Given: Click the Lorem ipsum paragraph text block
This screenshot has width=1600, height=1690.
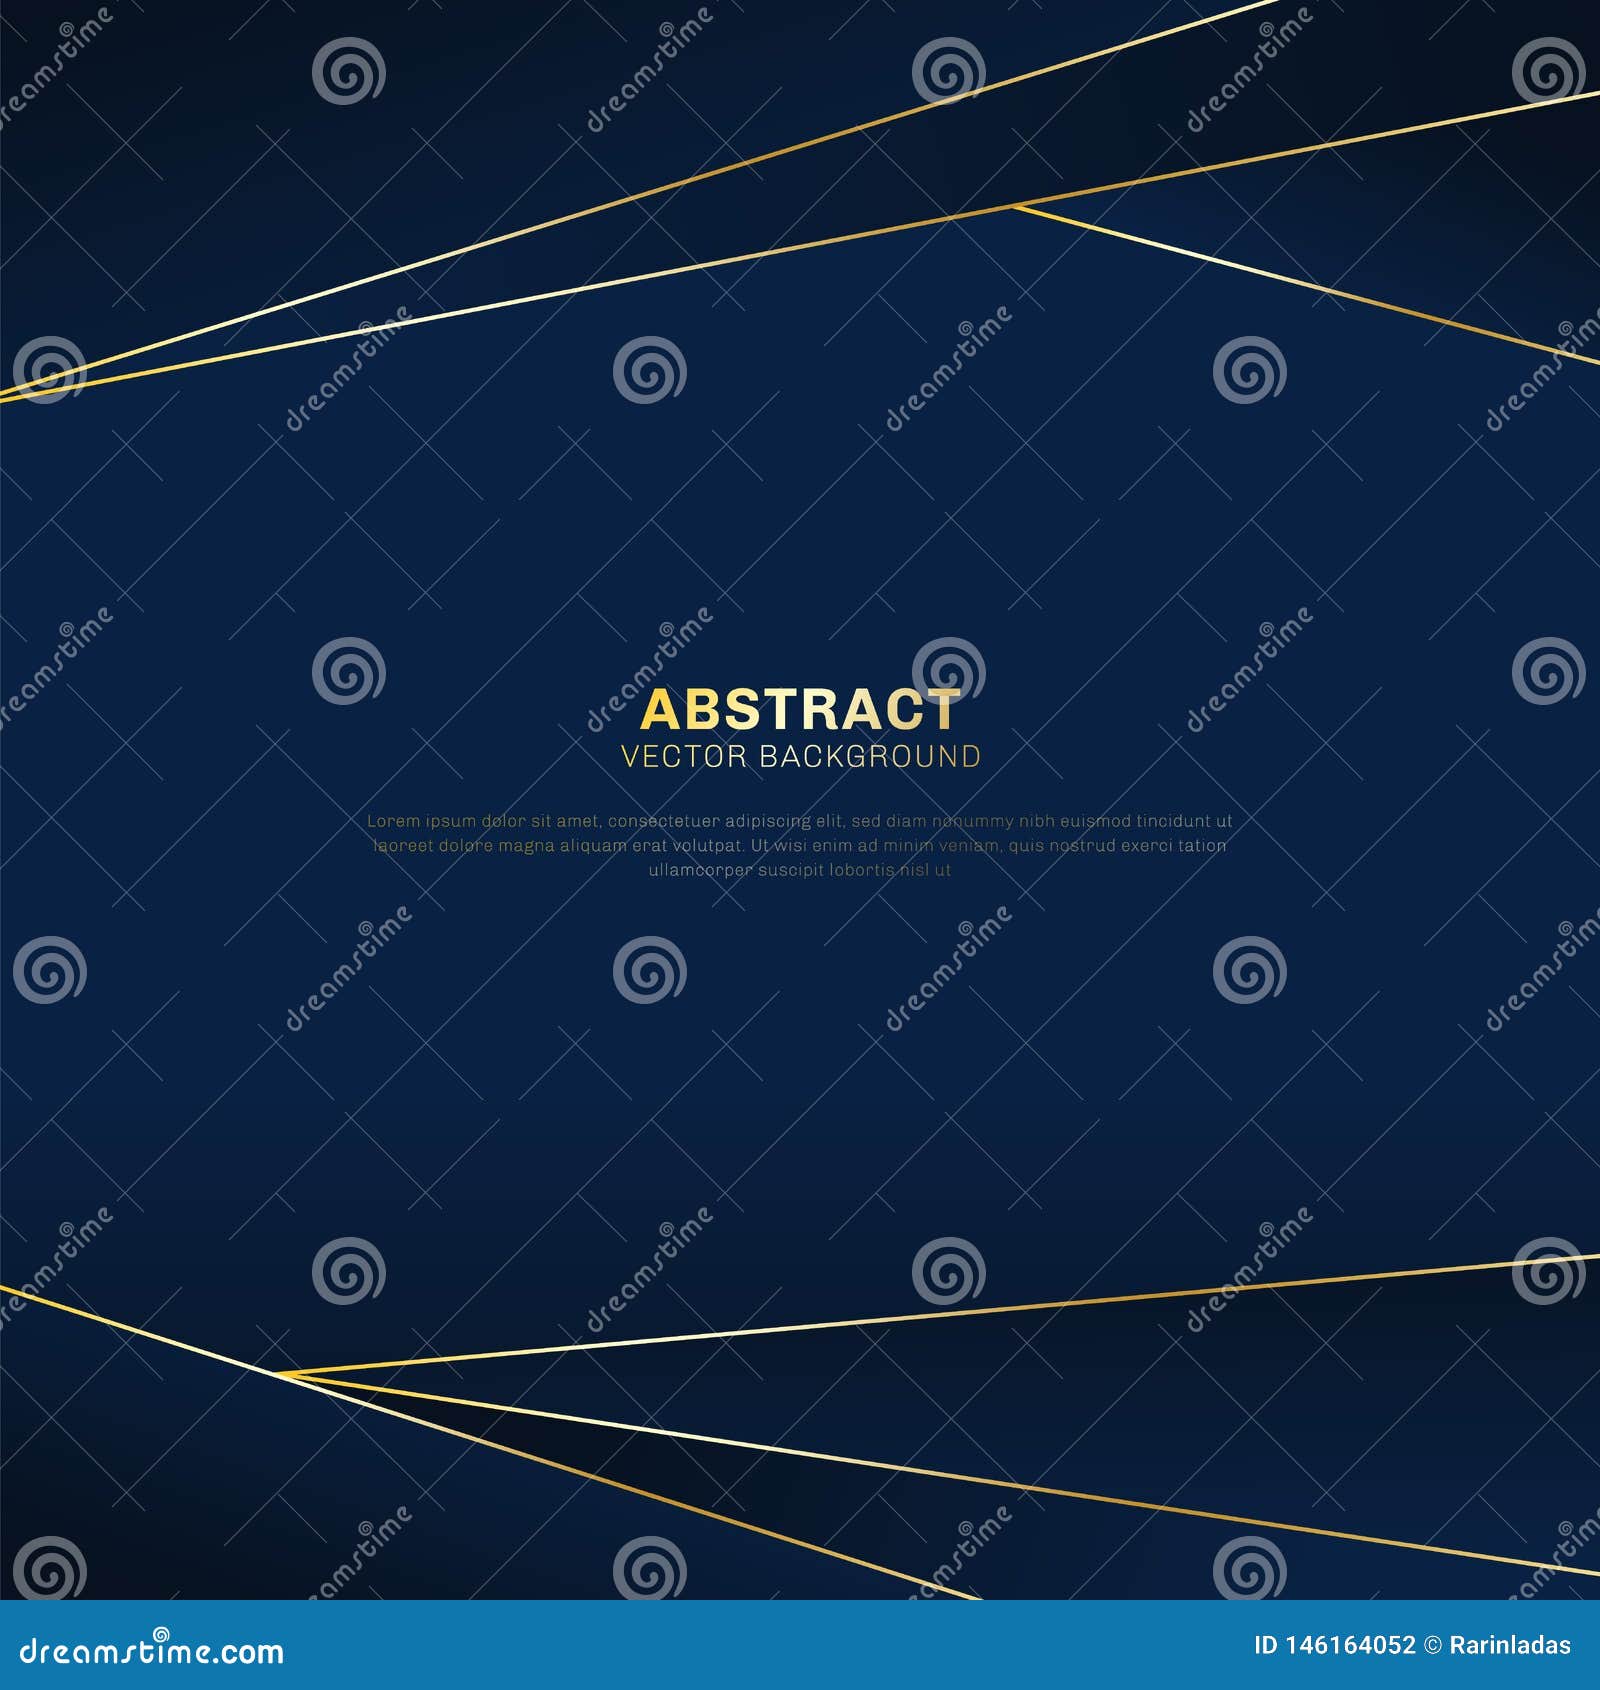Looking at the screenshot, I should pyautogui.click(x=800, y=845).
